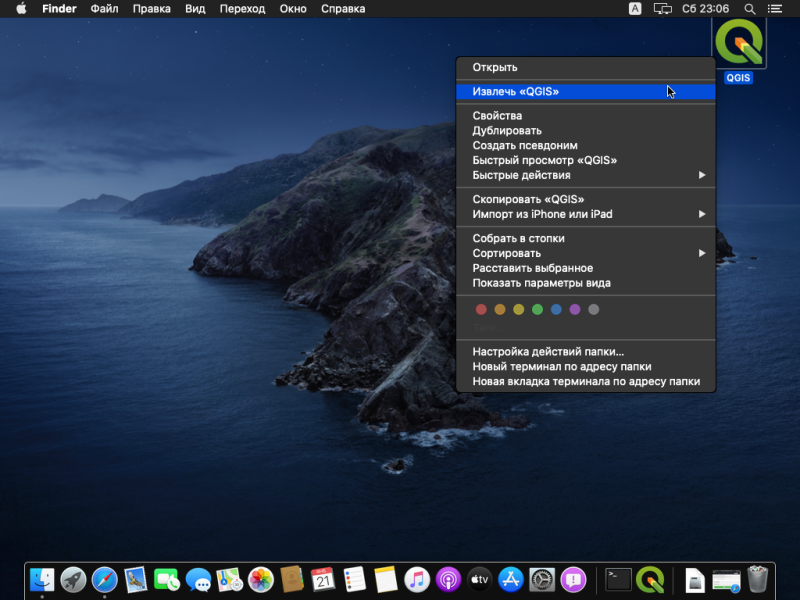Open Calendar from the Dock
The height and width of the screenshot is (600, 800).
click(323, 580)
